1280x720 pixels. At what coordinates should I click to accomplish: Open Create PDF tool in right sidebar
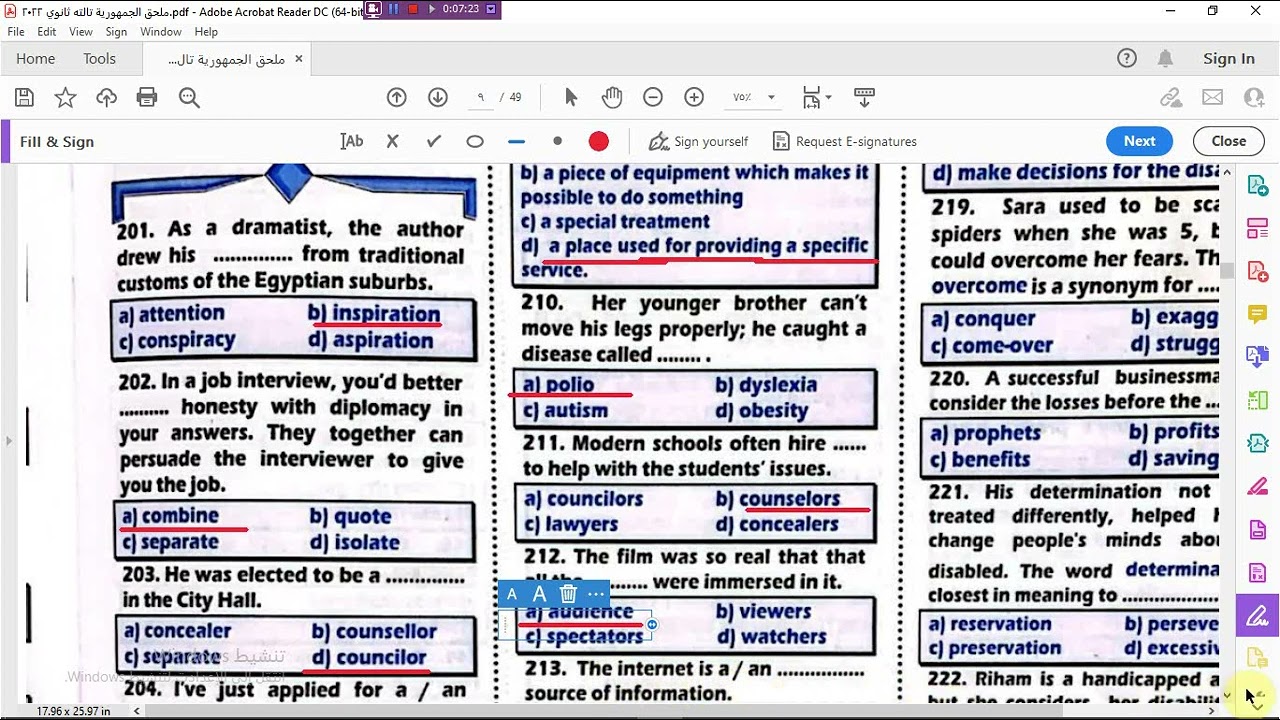coord(1257,271)
